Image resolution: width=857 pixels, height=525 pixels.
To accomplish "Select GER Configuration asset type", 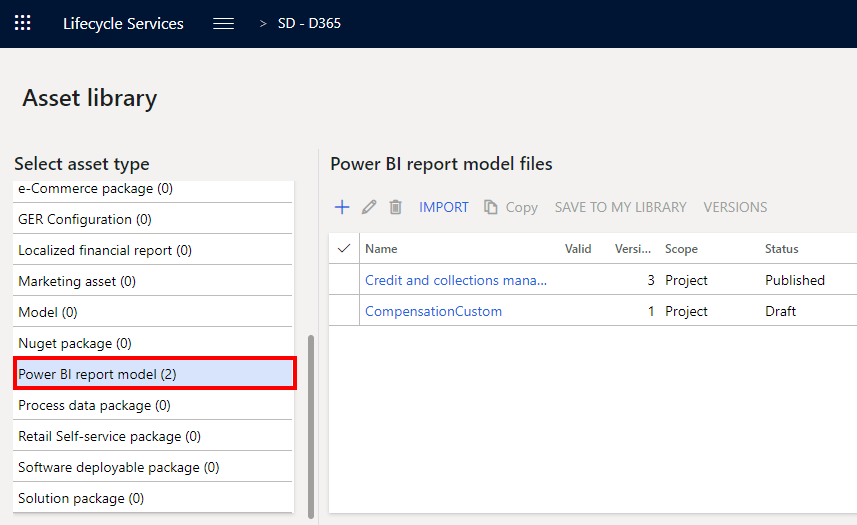I will pyautogui.click(x=153, y=219).
